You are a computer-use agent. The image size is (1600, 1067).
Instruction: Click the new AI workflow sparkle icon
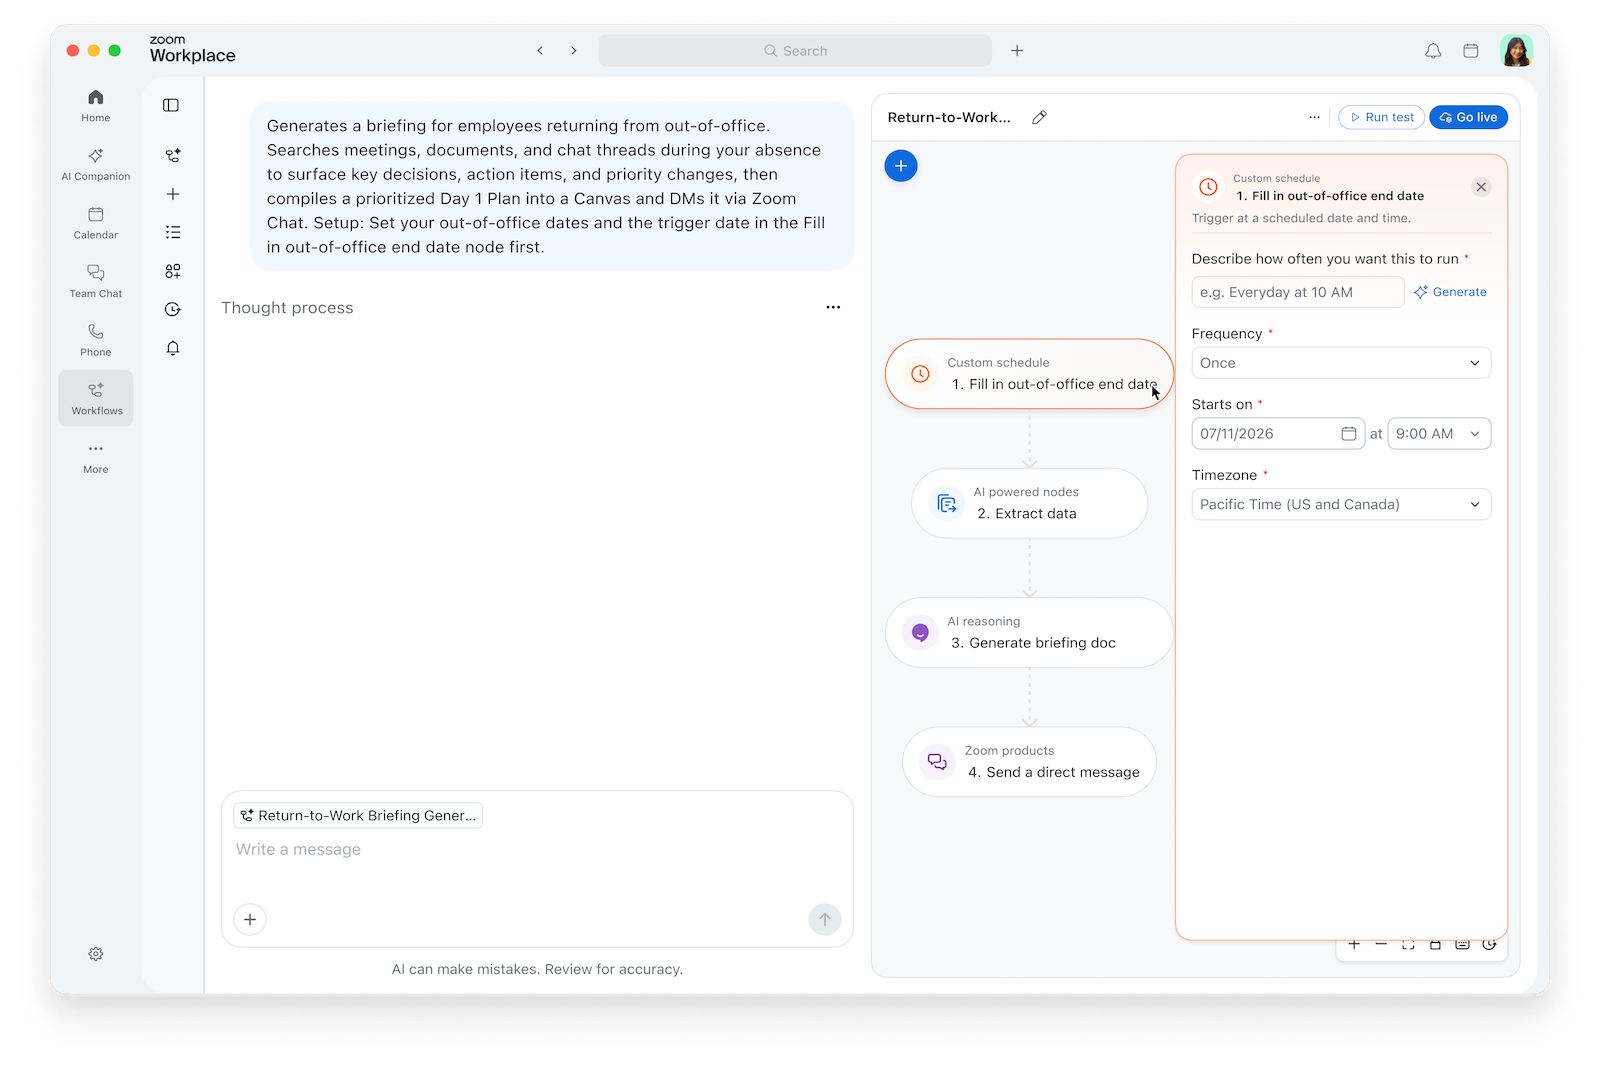coord(173,155)
